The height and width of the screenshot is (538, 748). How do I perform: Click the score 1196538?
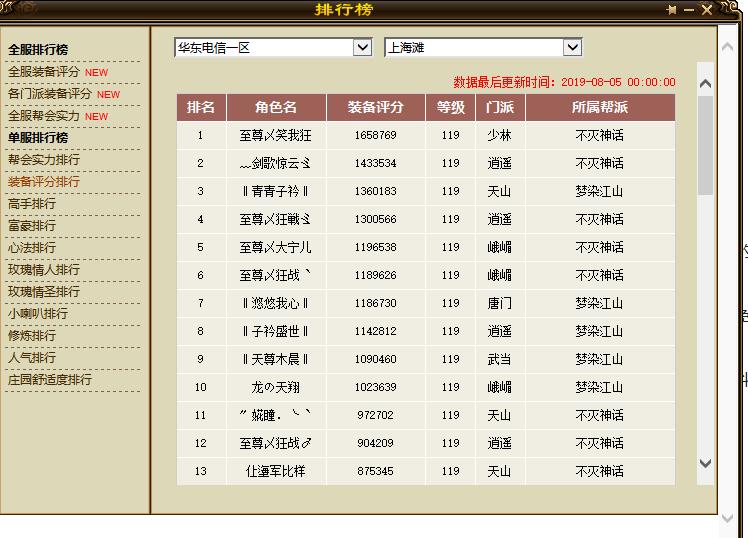coord(375,247)
